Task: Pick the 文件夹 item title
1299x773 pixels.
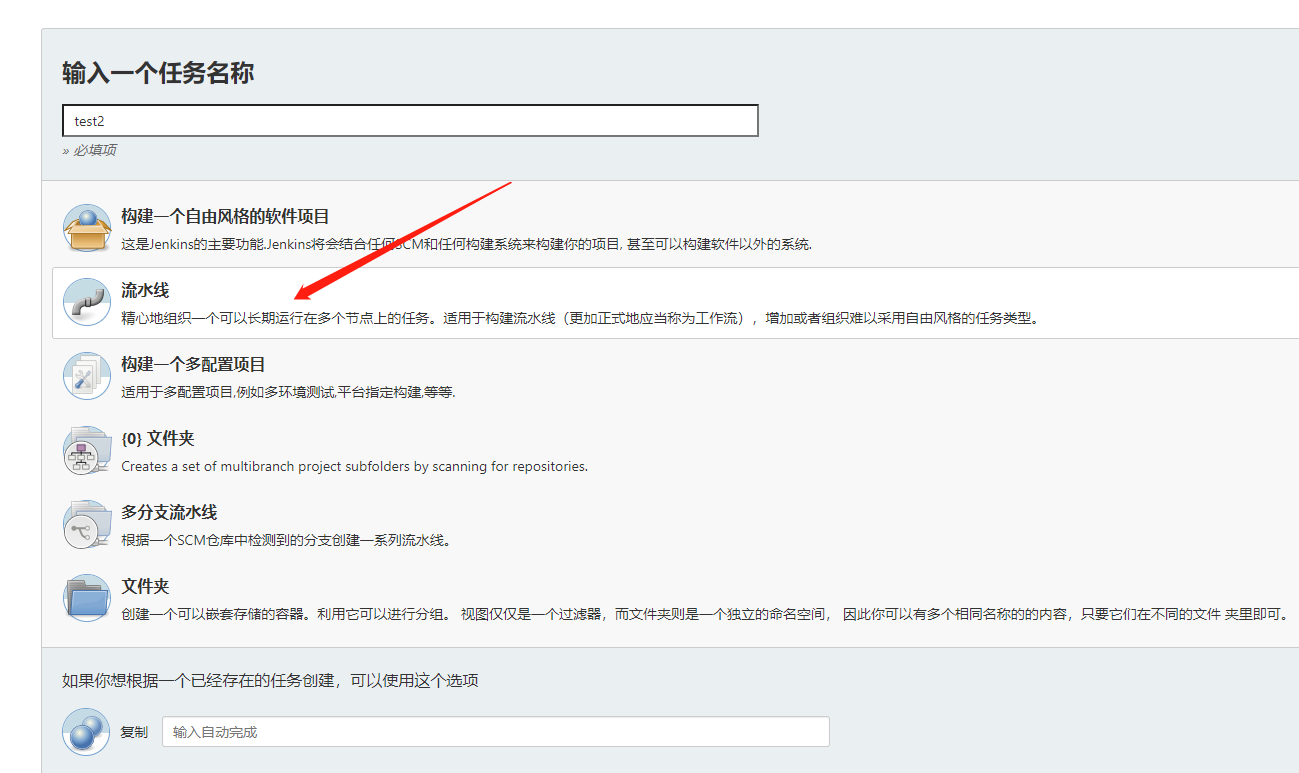Action: pyautogui.click(x=145, y=586)
